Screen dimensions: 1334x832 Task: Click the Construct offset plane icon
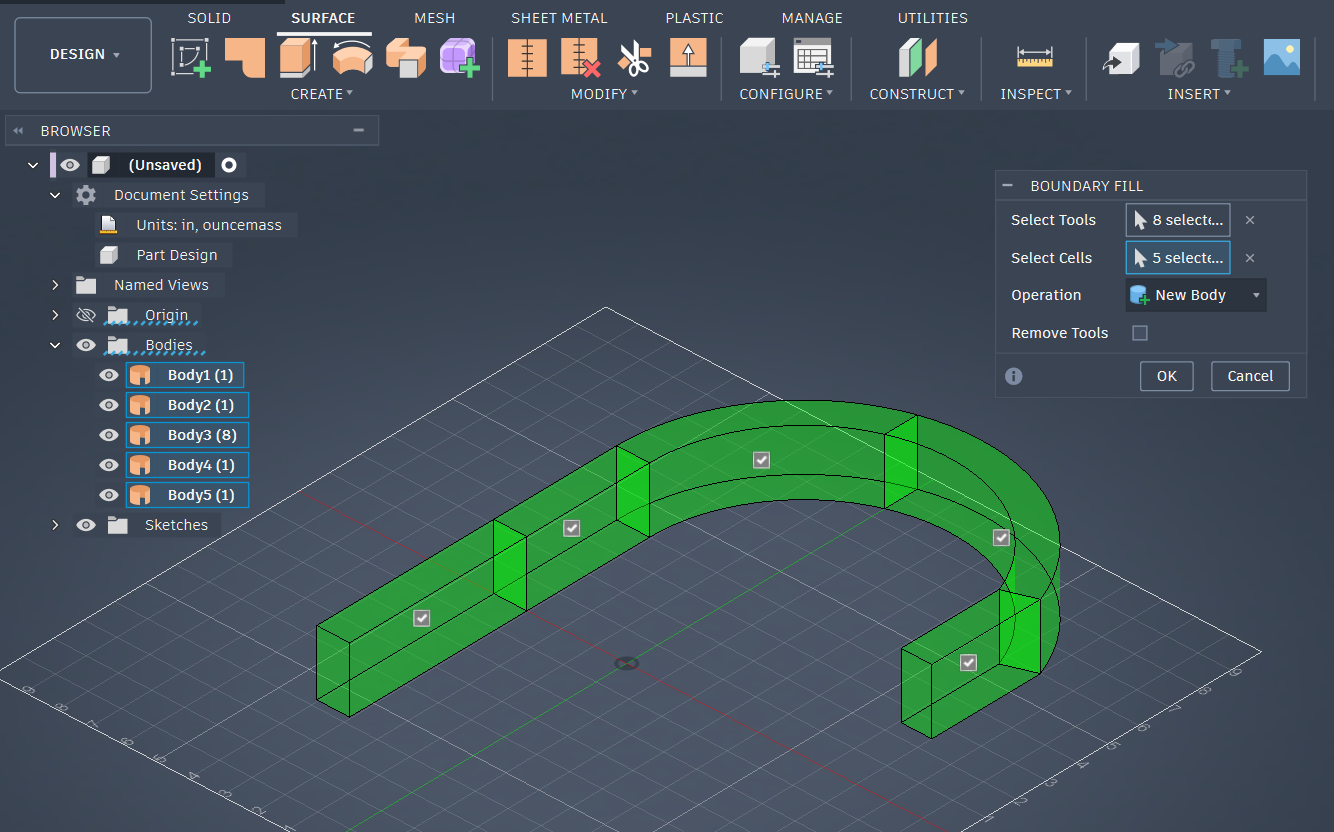coord(917,57)
